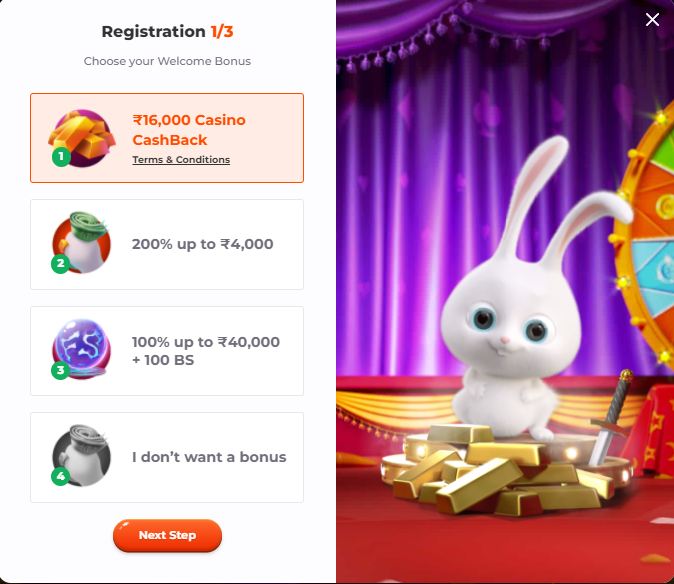Viewport: 674px width, 584px height.
Task: Select I don't want a bonus
Action: tap(167, 458)
